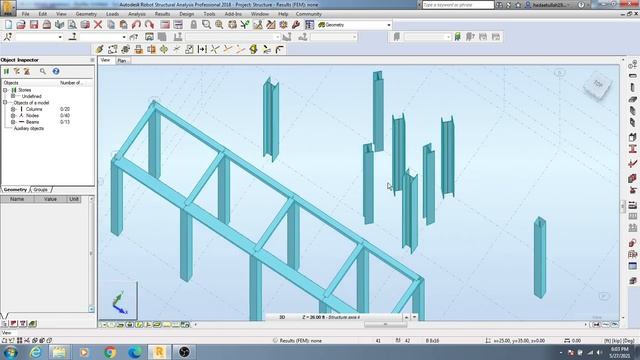This screenshot has height=360, width=640.
Task: Click the Robot R icon in taskbar
Action: [x=159, y=352]
